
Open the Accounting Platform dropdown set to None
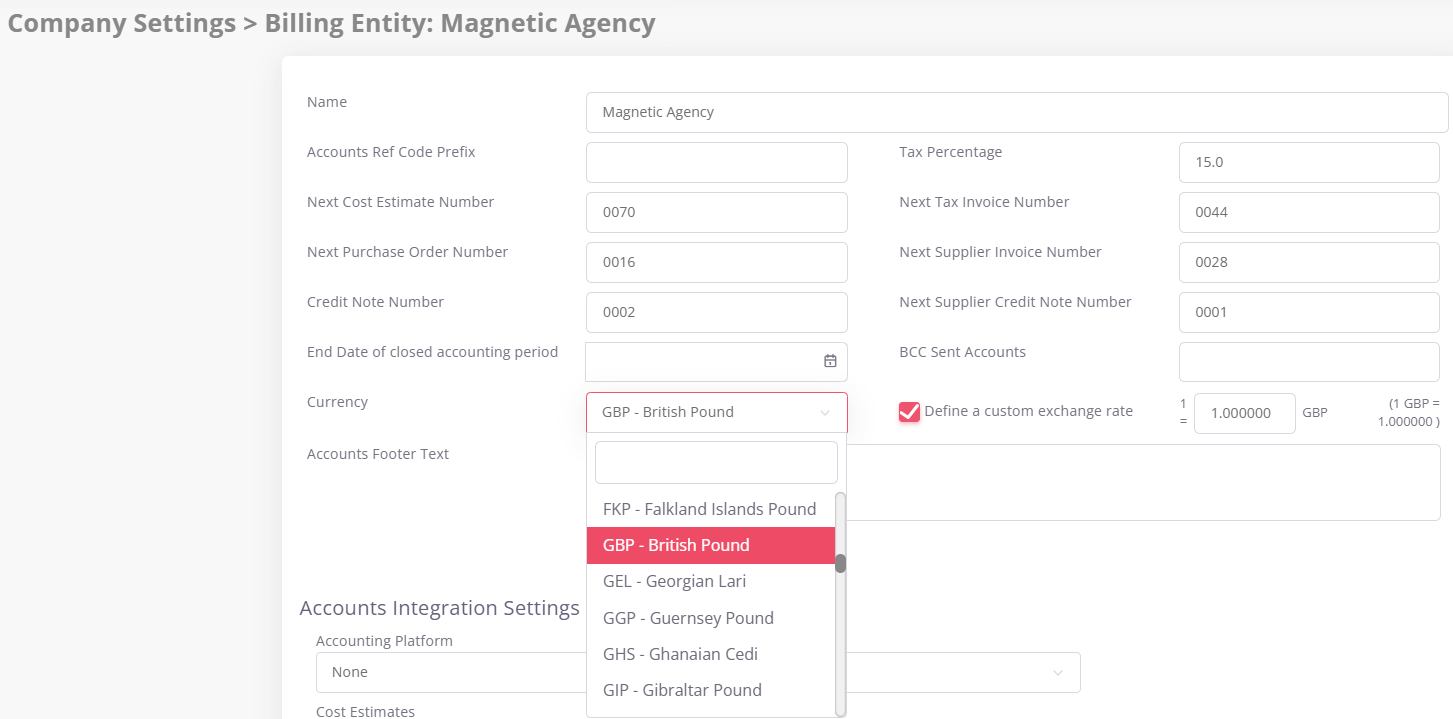click(x=698, y=672)
